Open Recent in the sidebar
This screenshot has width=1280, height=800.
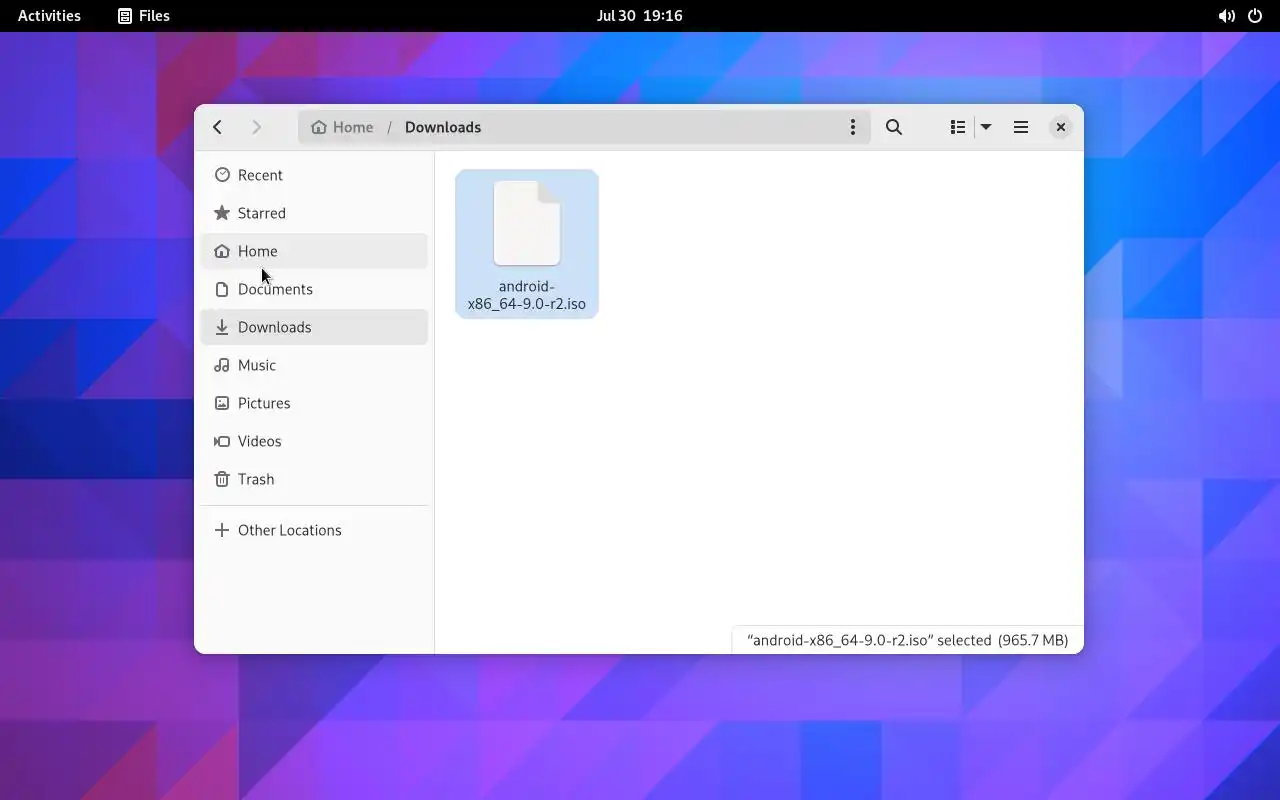[x=314, y=175]
